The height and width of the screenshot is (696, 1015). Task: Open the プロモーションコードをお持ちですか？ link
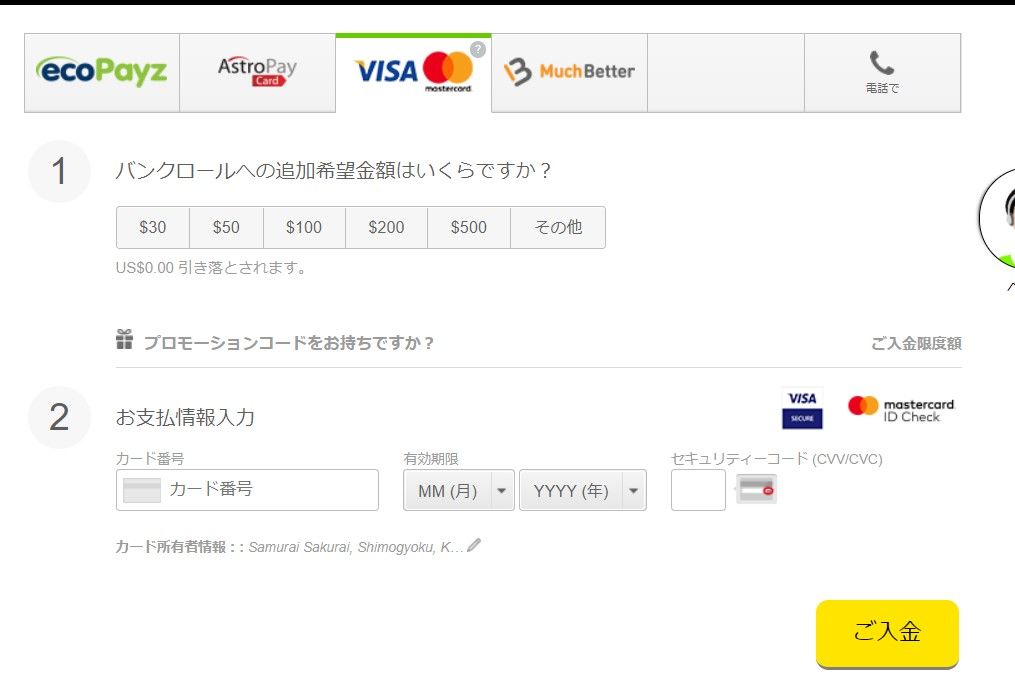coord(289,342)
